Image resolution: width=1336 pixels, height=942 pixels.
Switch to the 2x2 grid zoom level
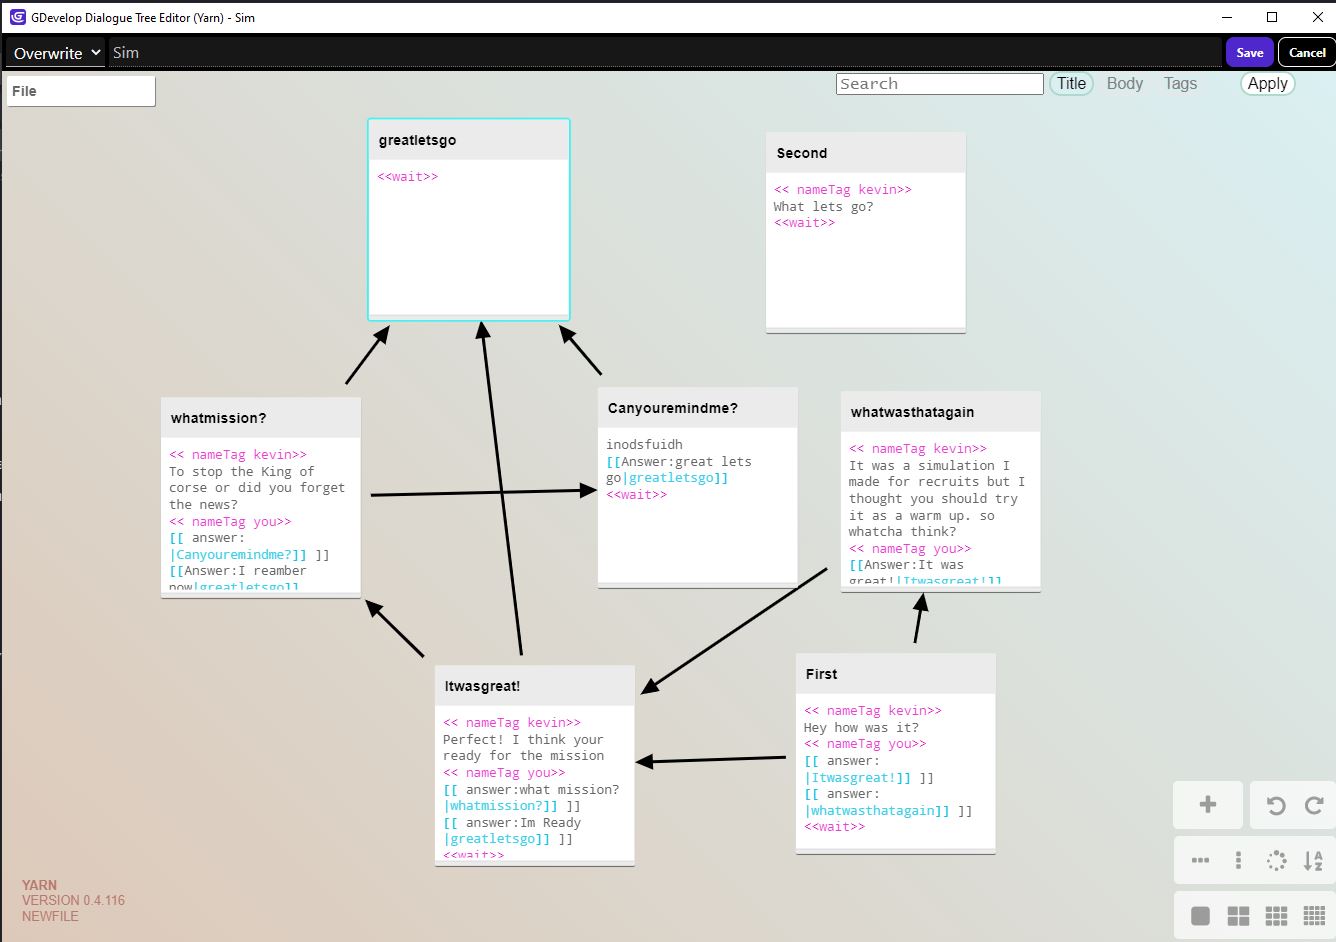(x=1238, y=915)
